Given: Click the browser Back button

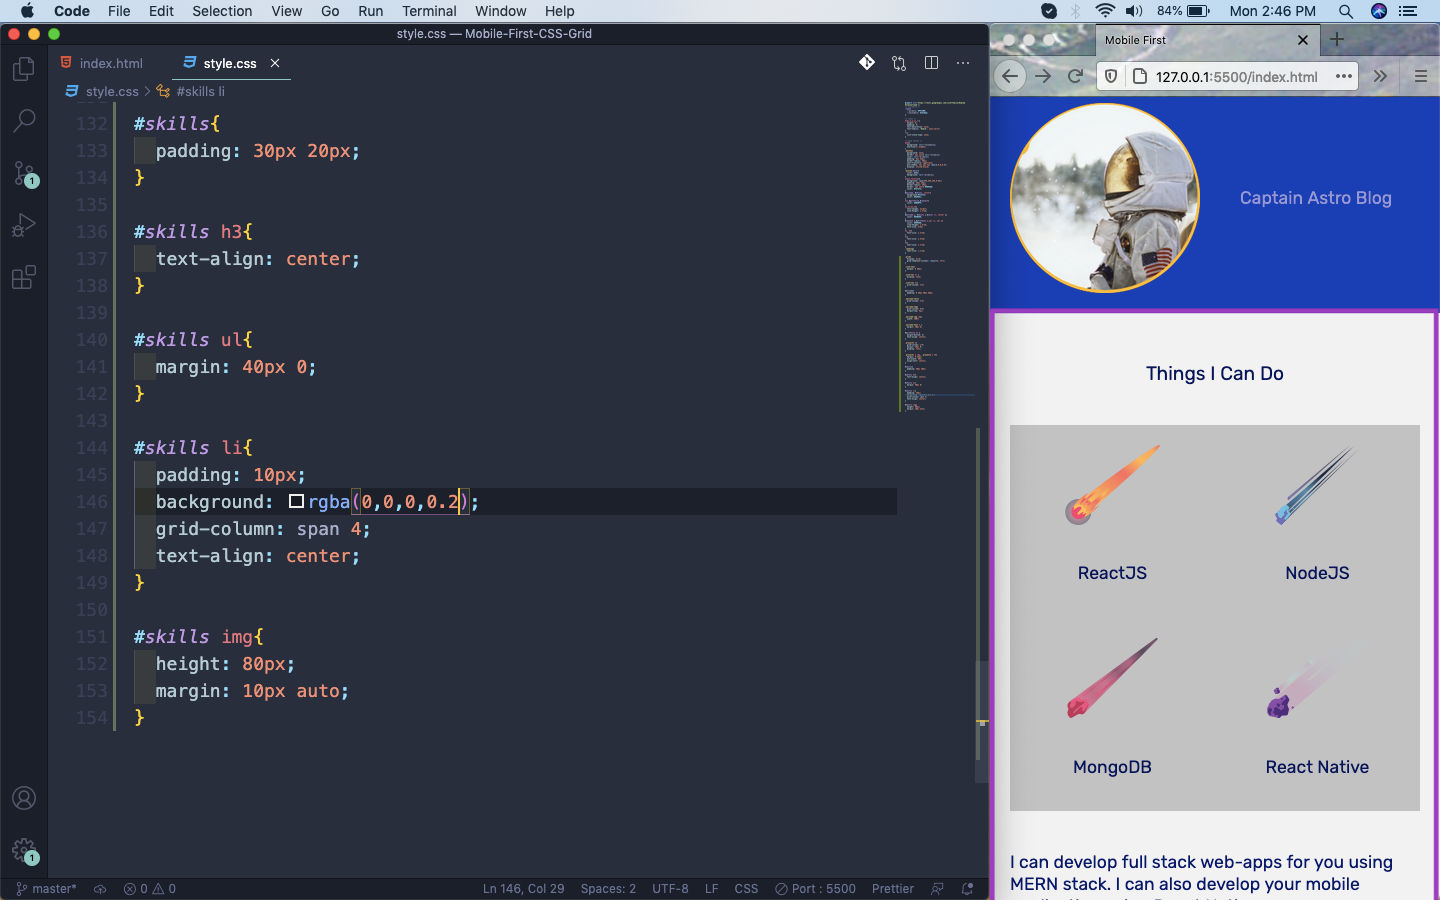Looking at the screenshot, I should pos(1010,76).
